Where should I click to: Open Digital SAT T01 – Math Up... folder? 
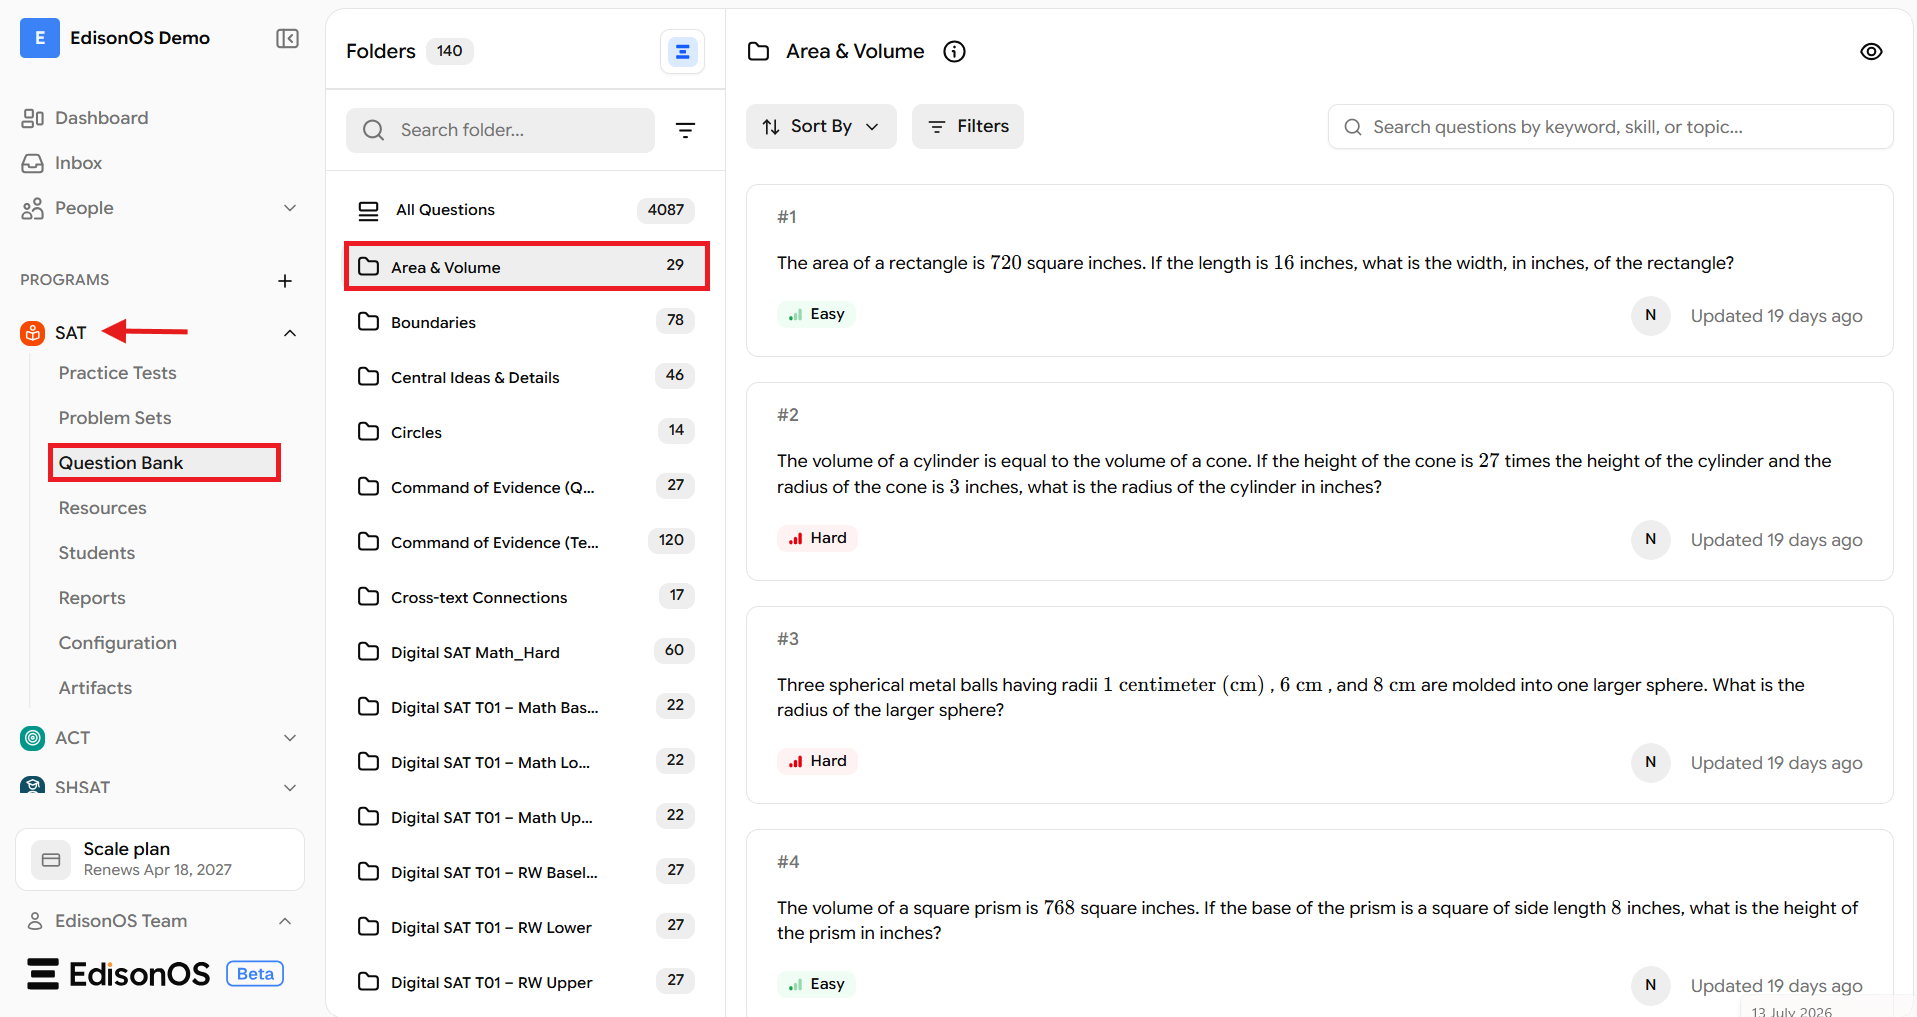pyautogui.click(x=526, y=817)
